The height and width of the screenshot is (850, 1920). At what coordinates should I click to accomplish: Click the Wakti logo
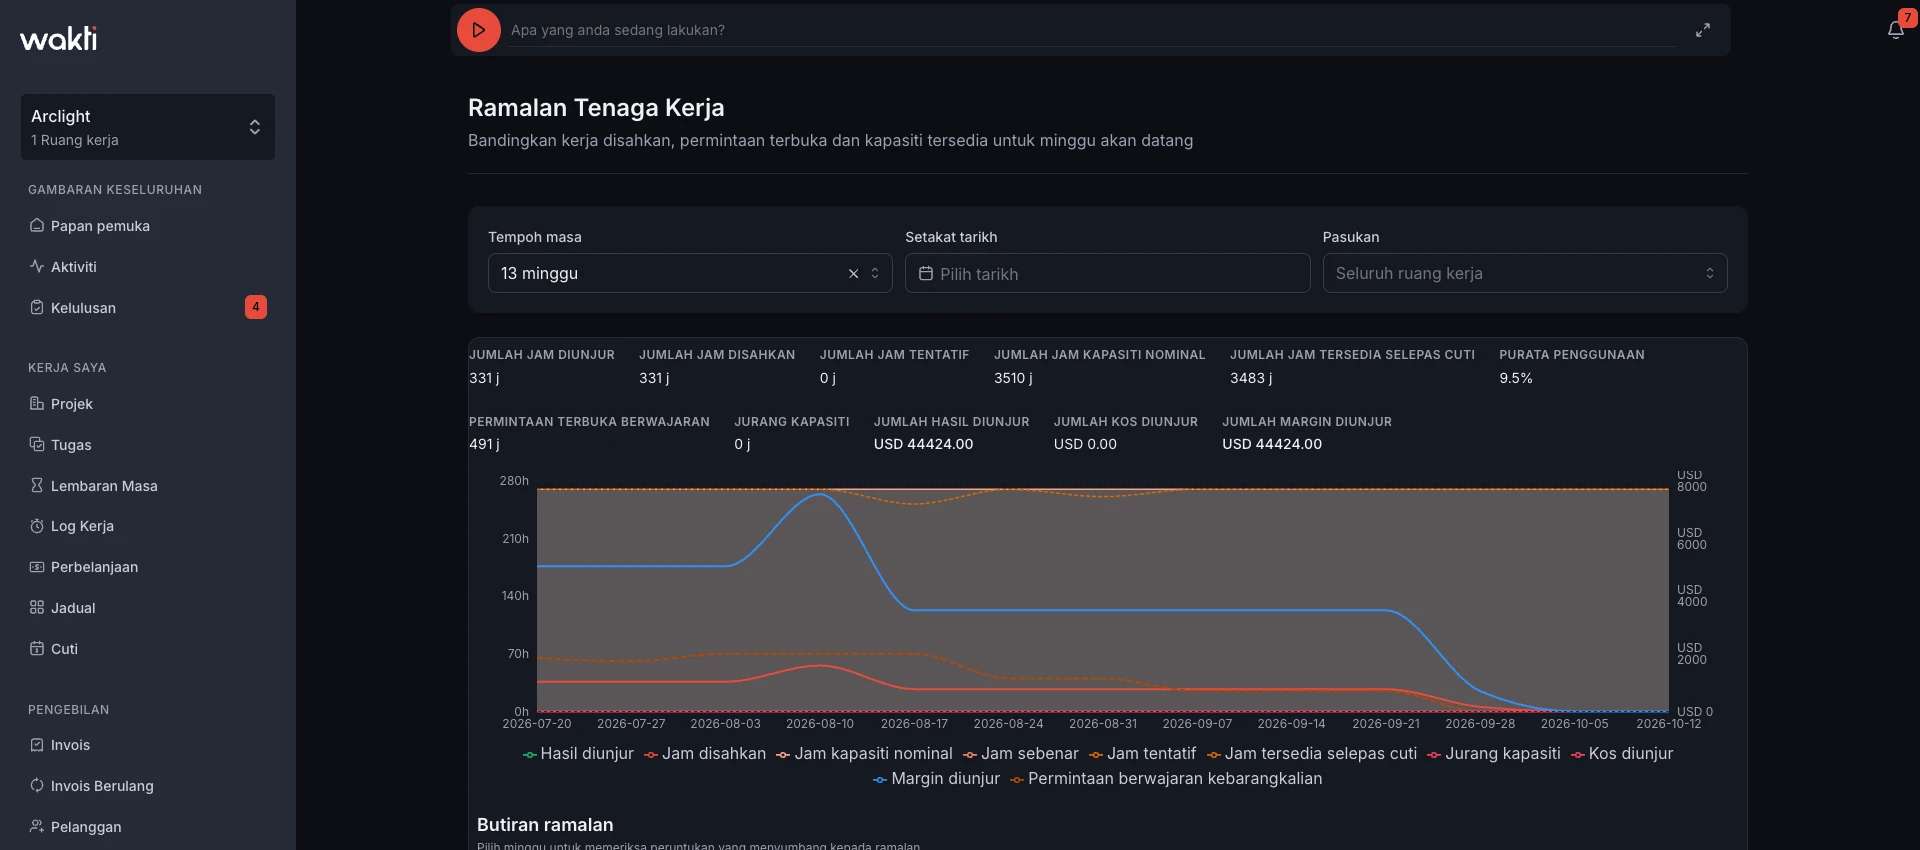(59, 38)
